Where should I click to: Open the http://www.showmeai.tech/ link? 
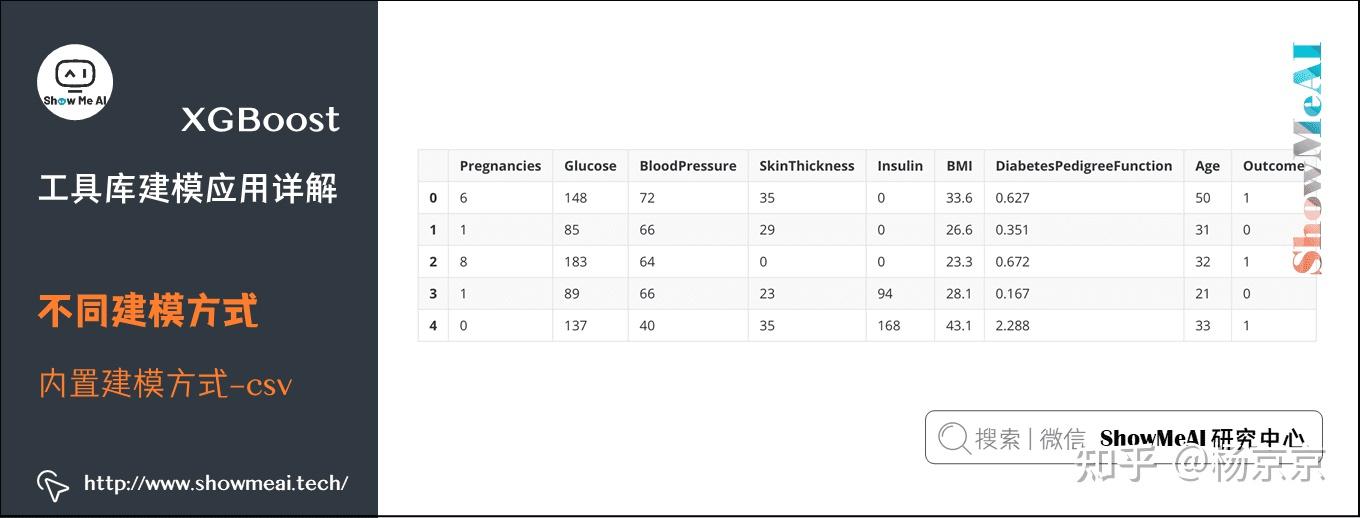[x=216, y=484]
